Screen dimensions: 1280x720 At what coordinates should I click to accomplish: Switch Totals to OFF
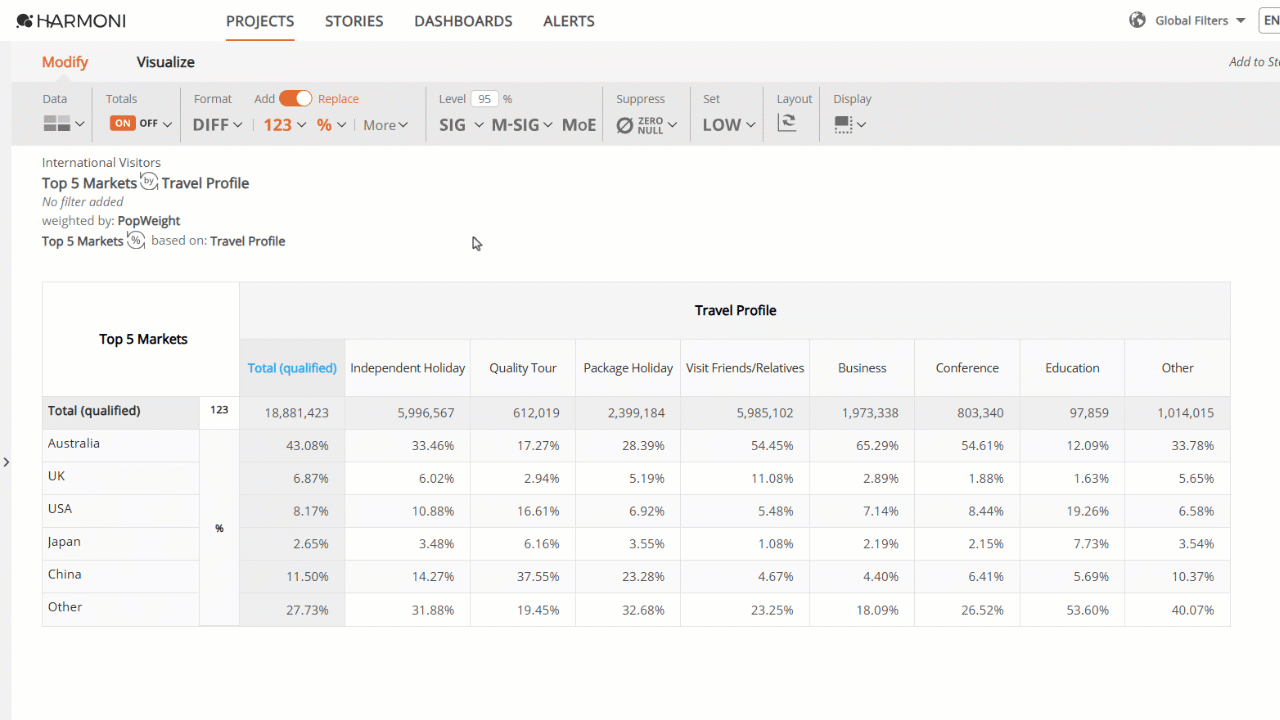148,123
